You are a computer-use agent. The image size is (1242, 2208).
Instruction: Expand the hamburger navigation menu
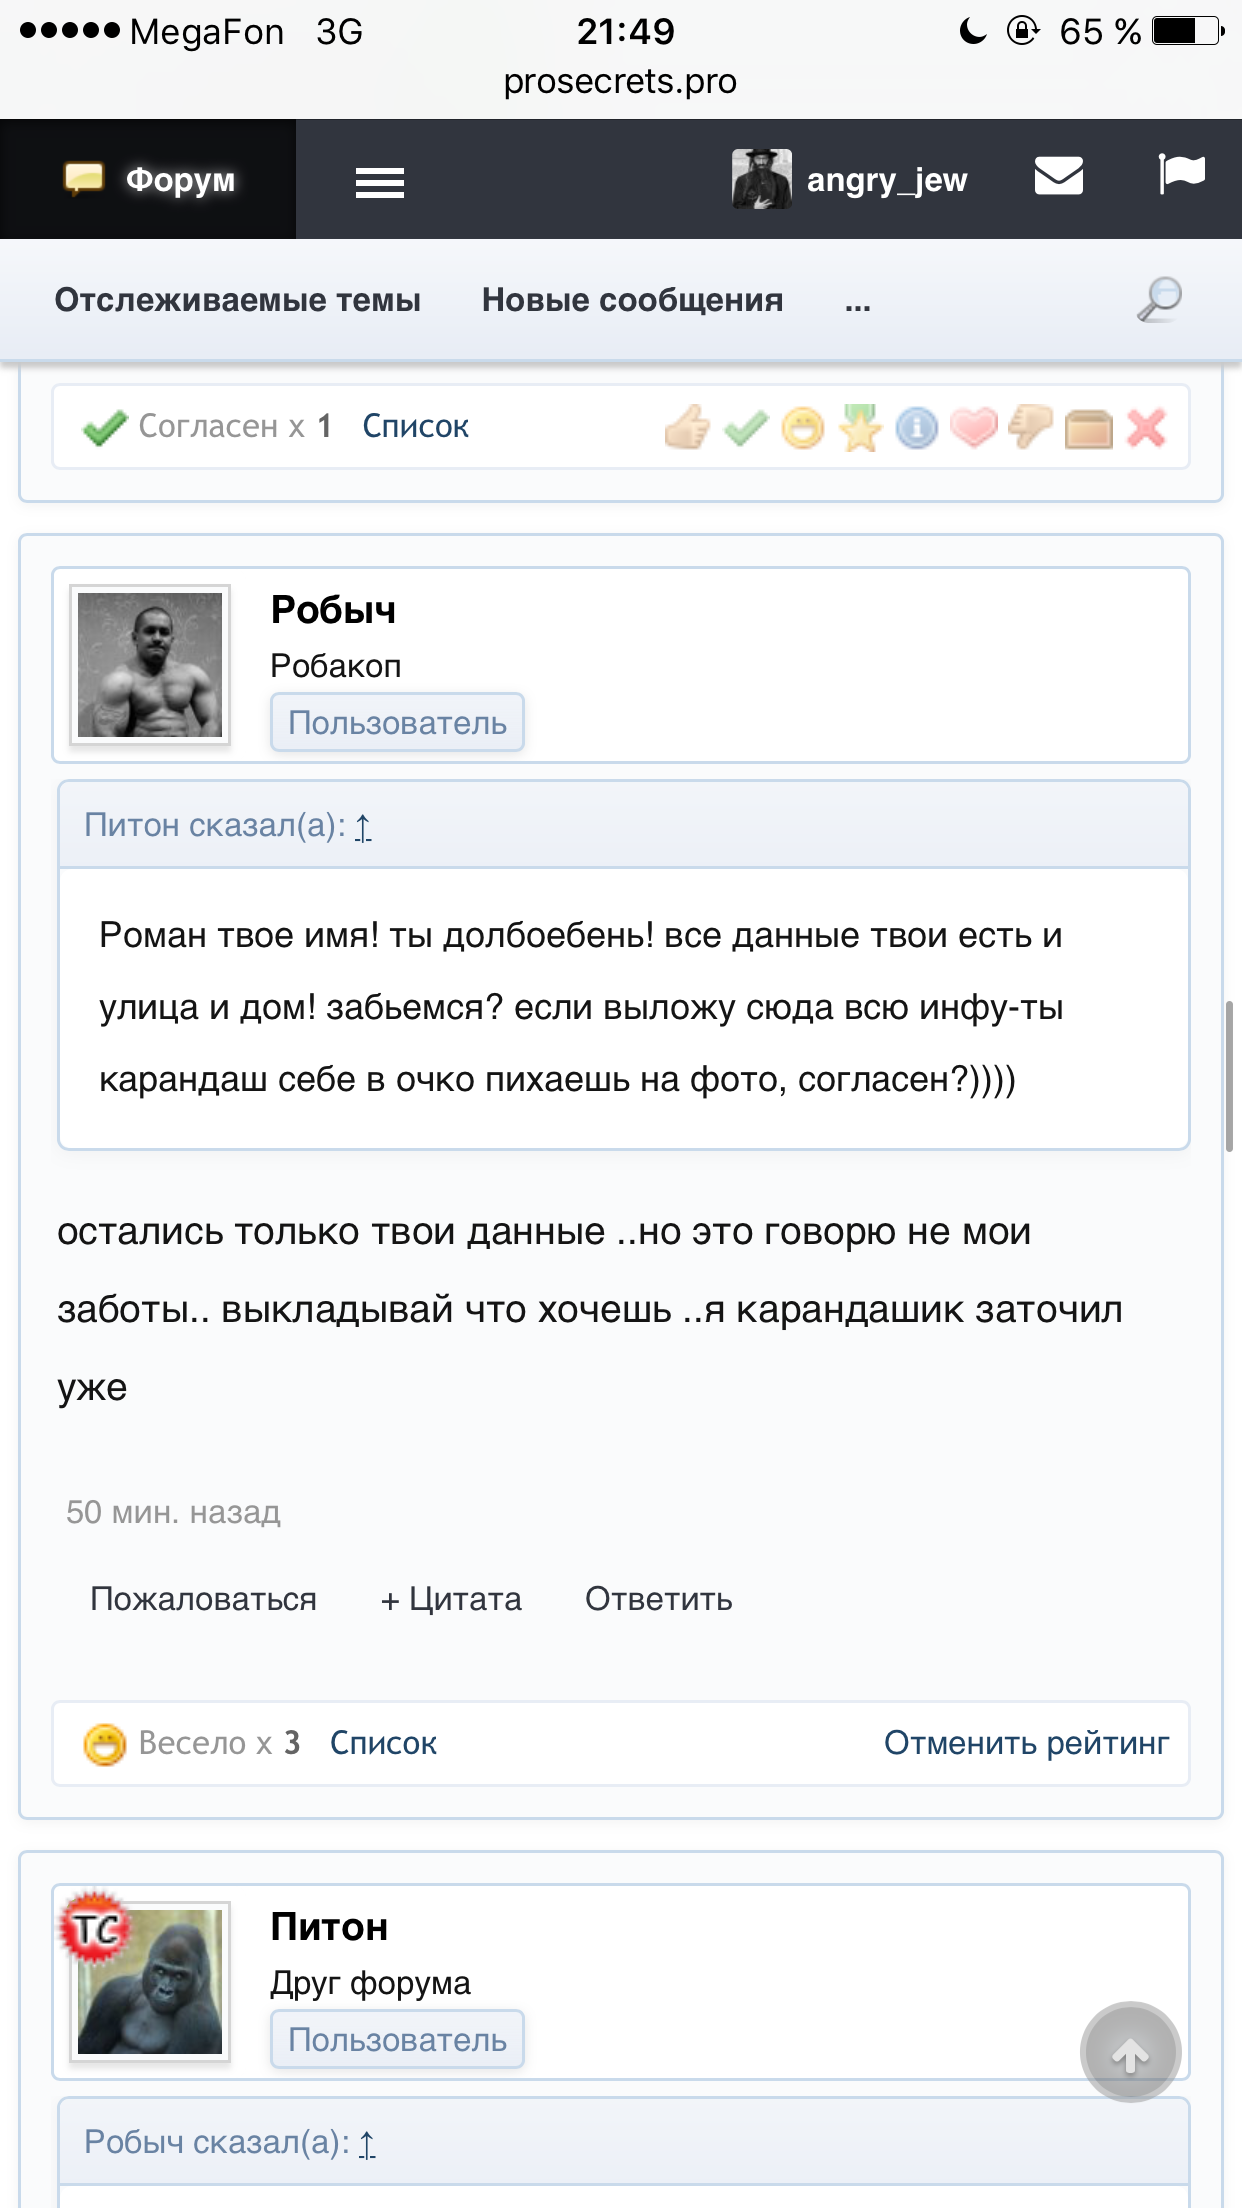(x=380, y=182)
